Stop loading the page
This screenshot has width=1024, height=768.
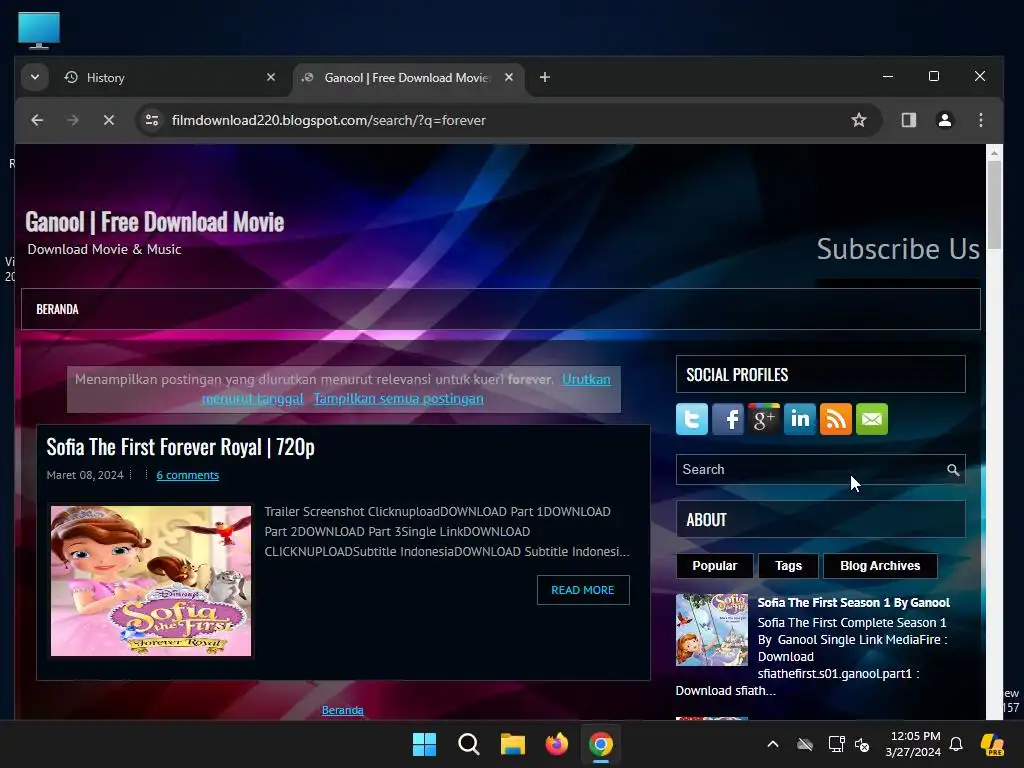(109, 120)
